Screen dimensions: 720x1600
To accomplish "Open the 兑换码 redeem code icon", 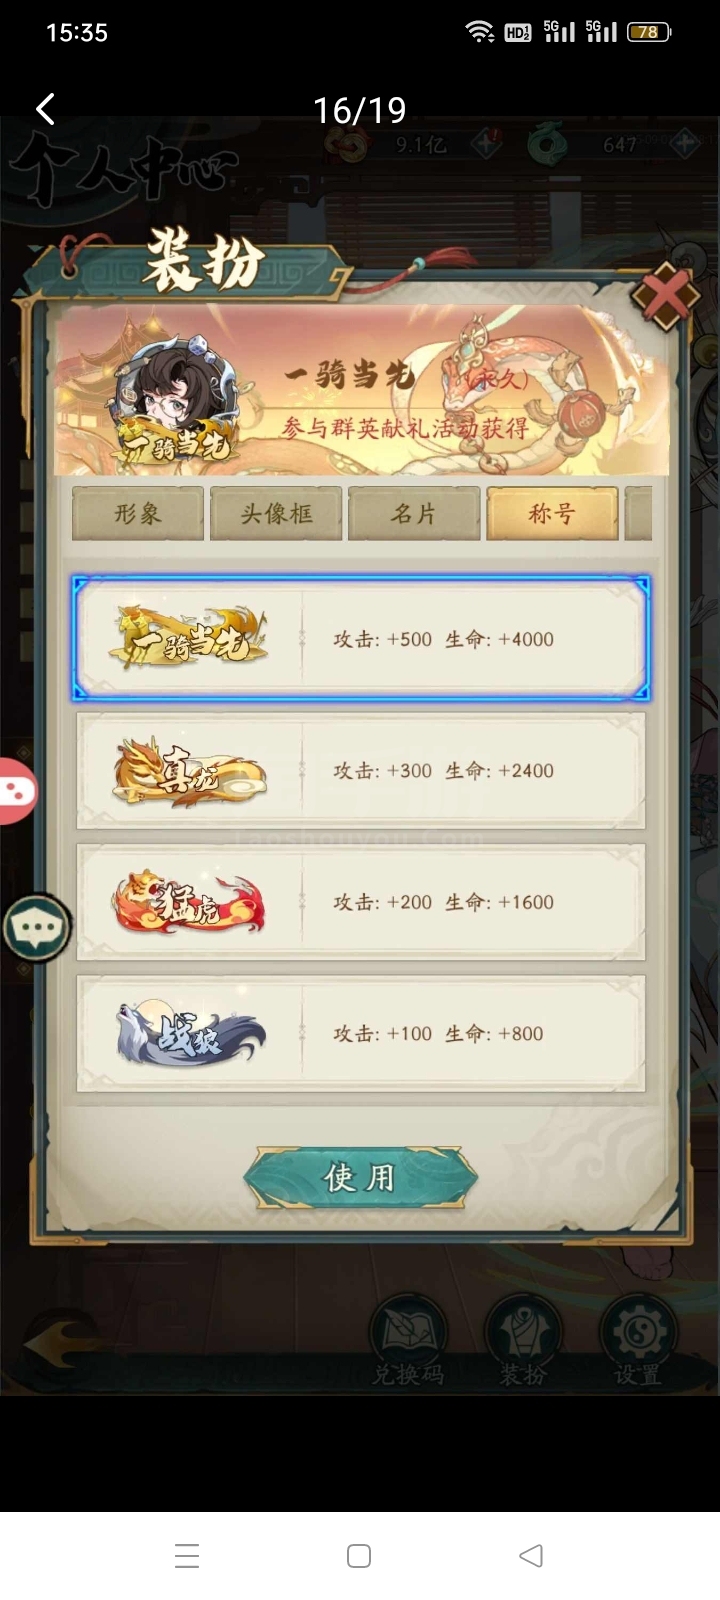I will click(407, 1340).
